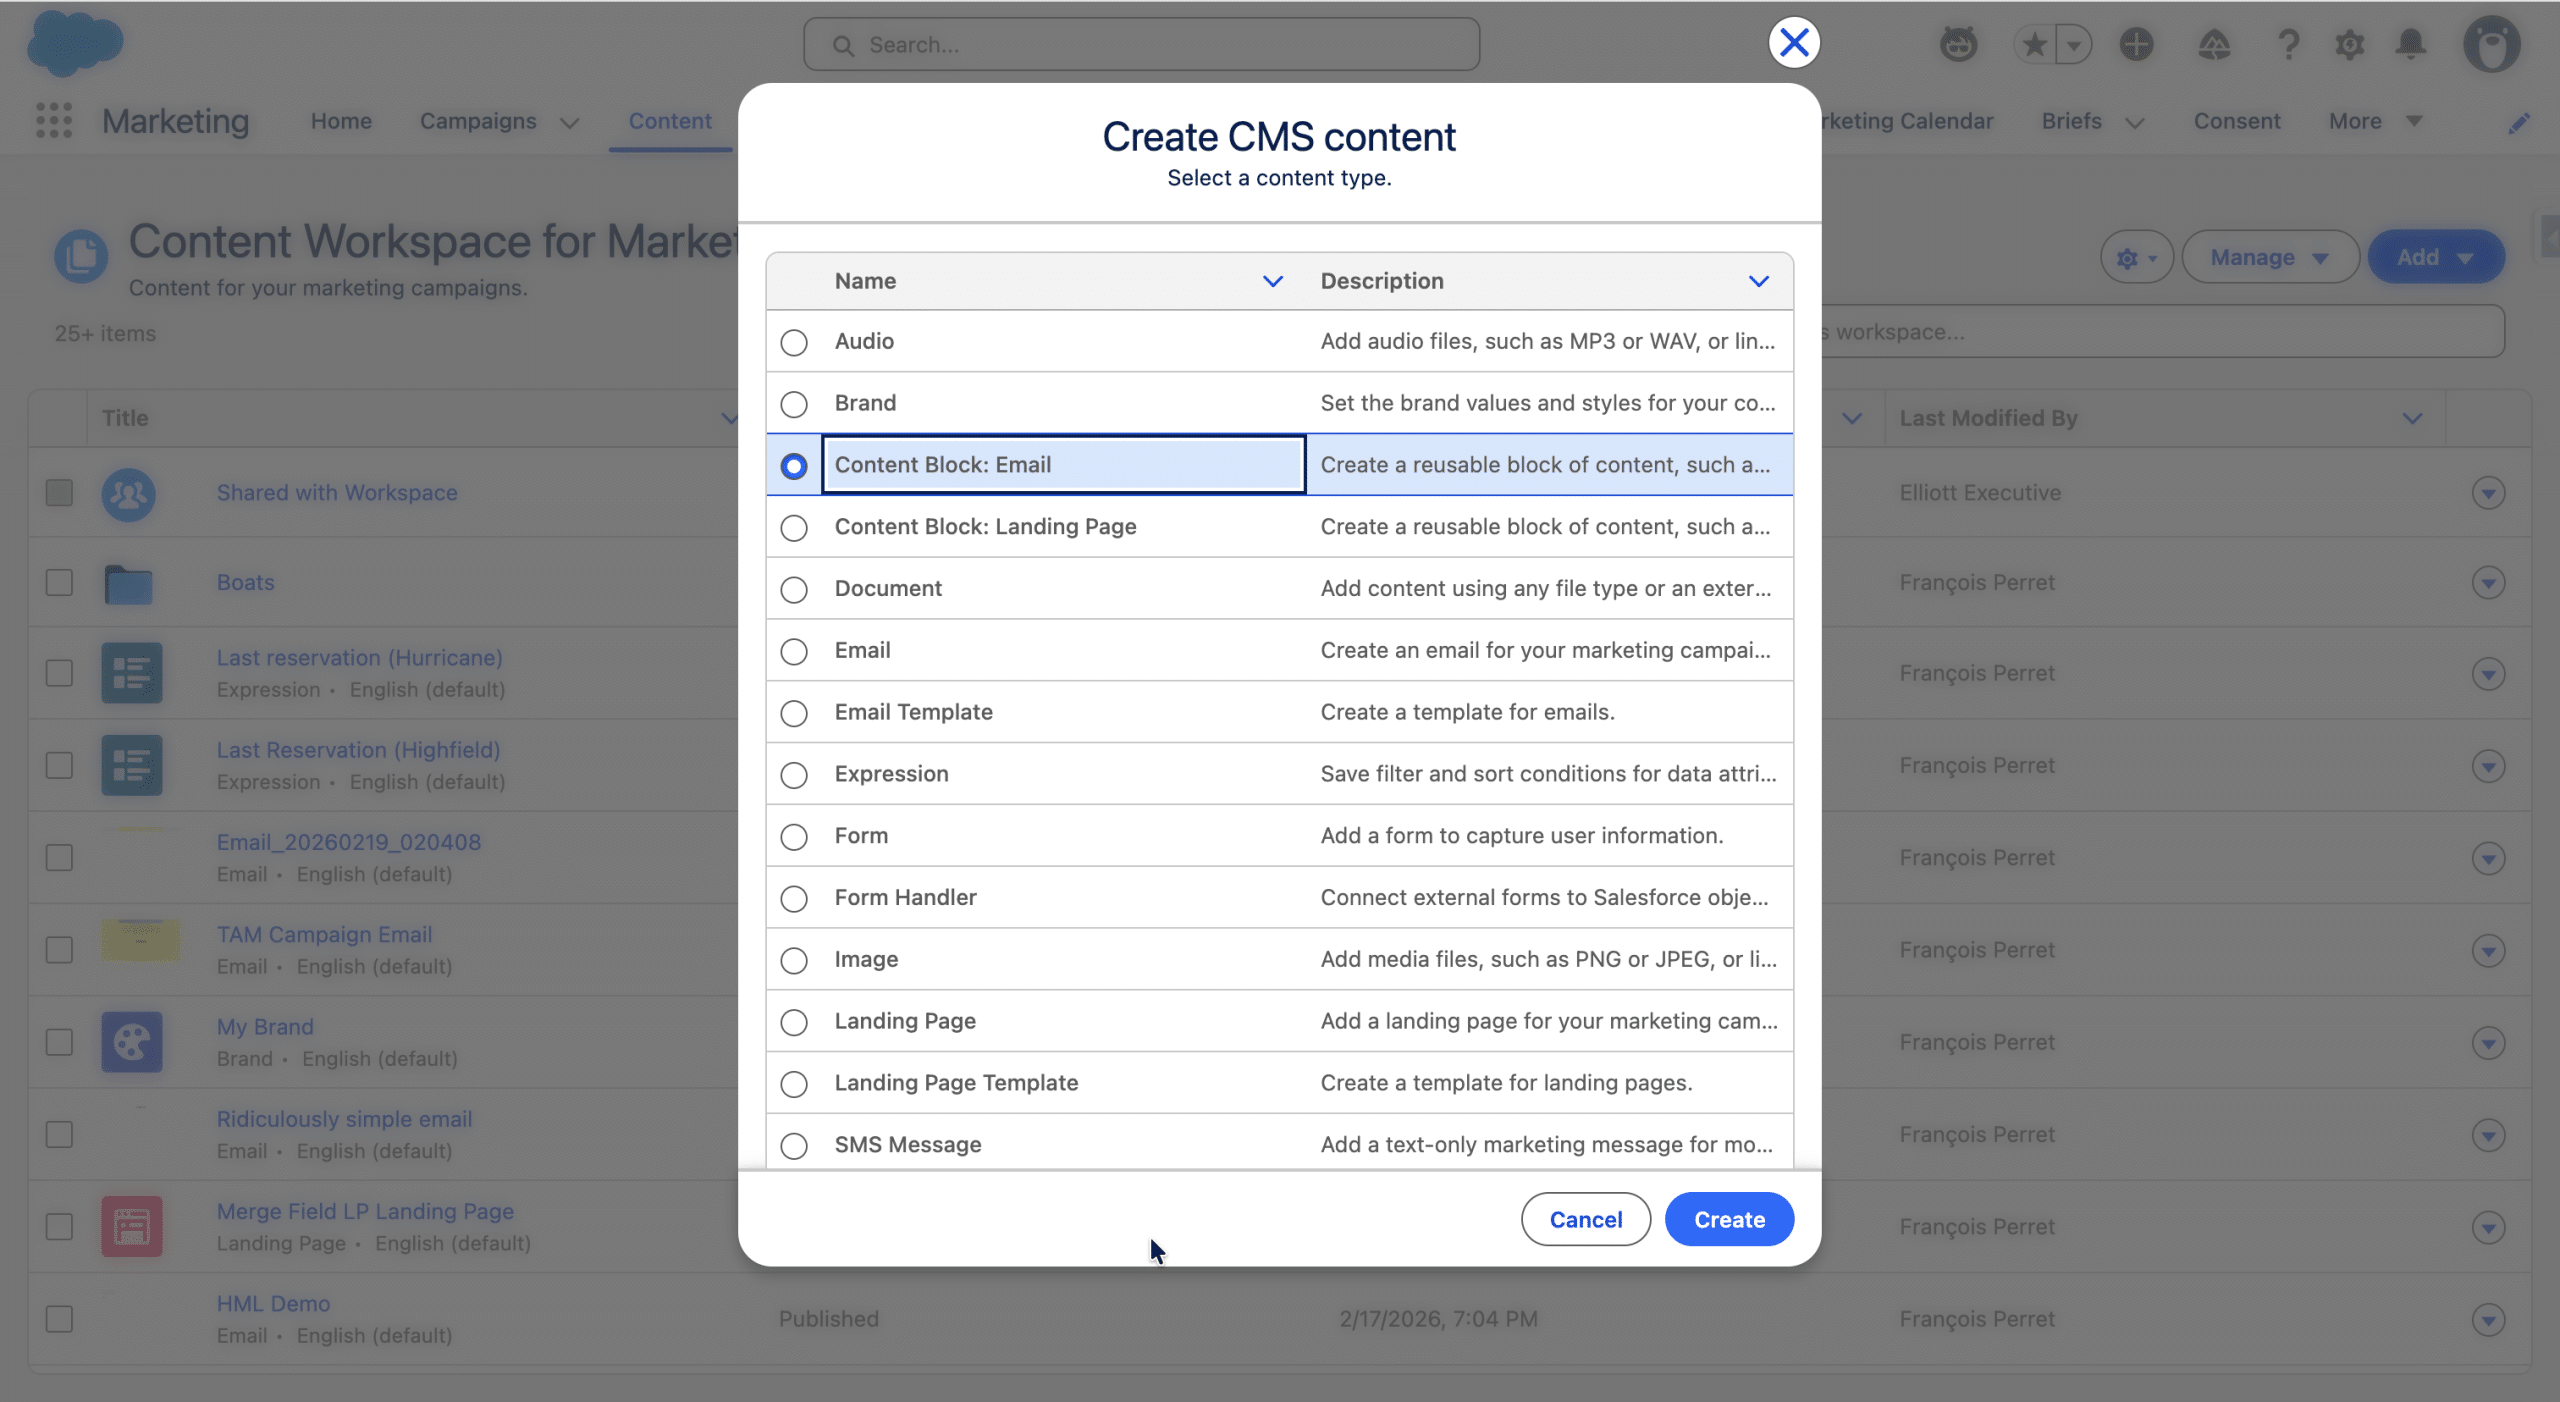Open the Consent navigation tab
The image size is (2560, 1402).
(x=2236, y=121)
